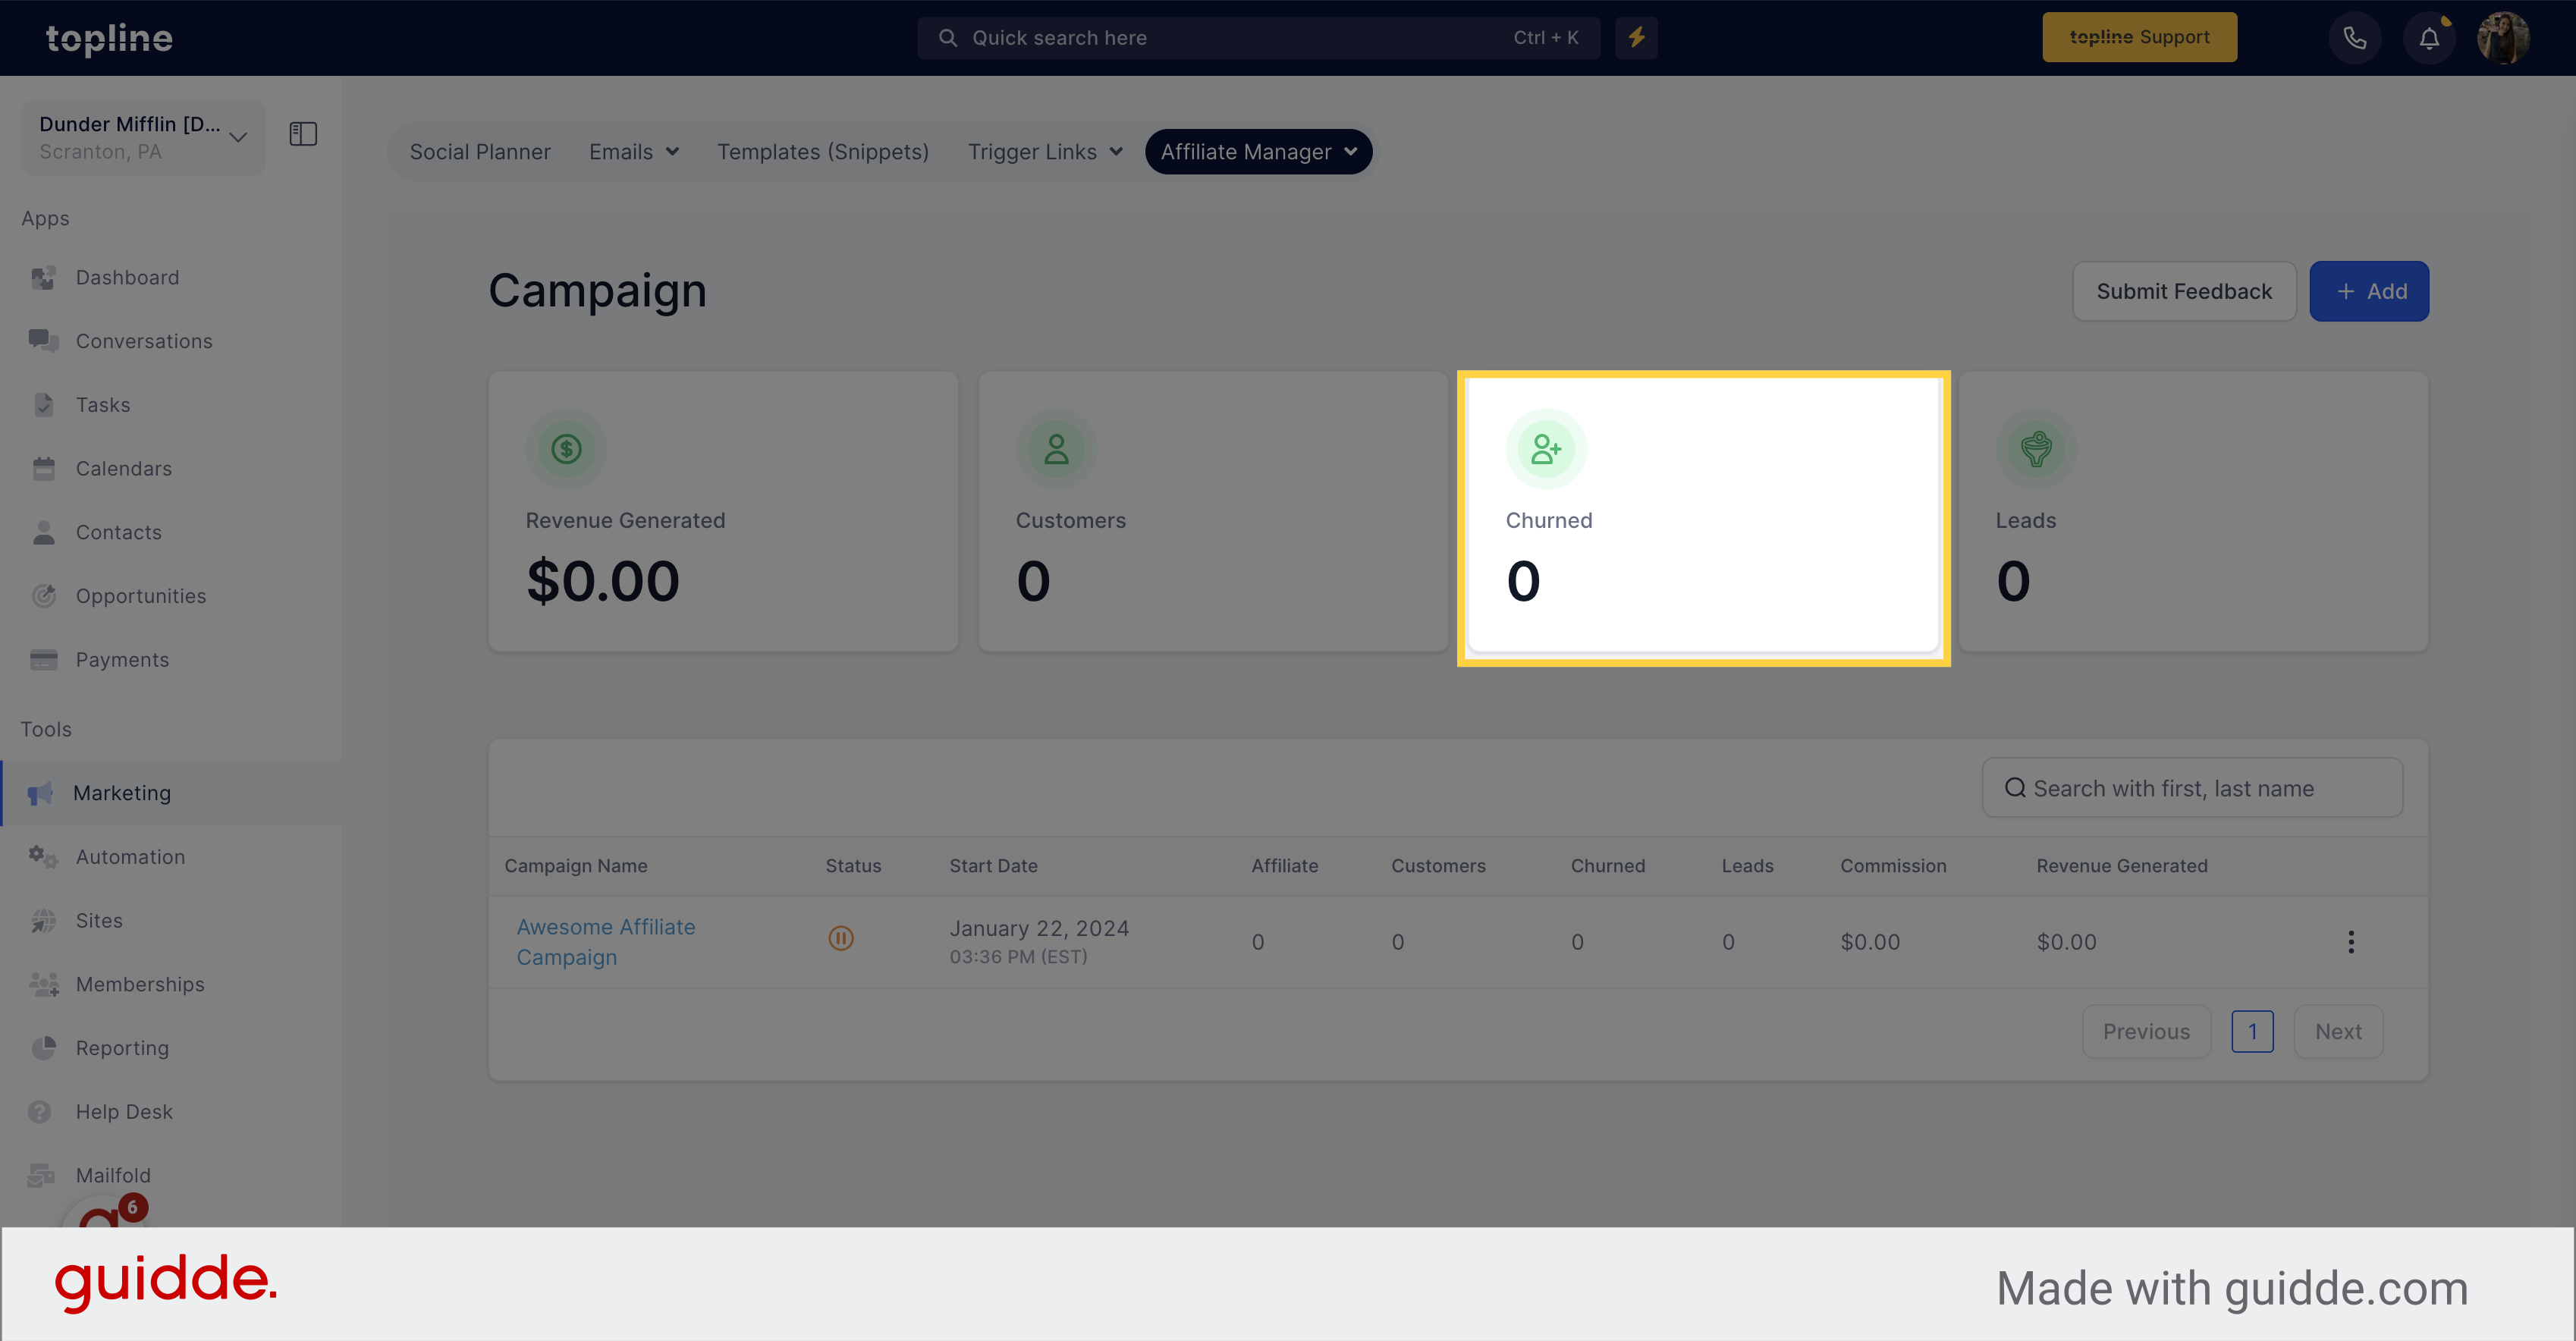Screen dimensions: 2576x1341
Task: Click the Customers person icon
Action: pyautogui.click(x=1057, y=449)
